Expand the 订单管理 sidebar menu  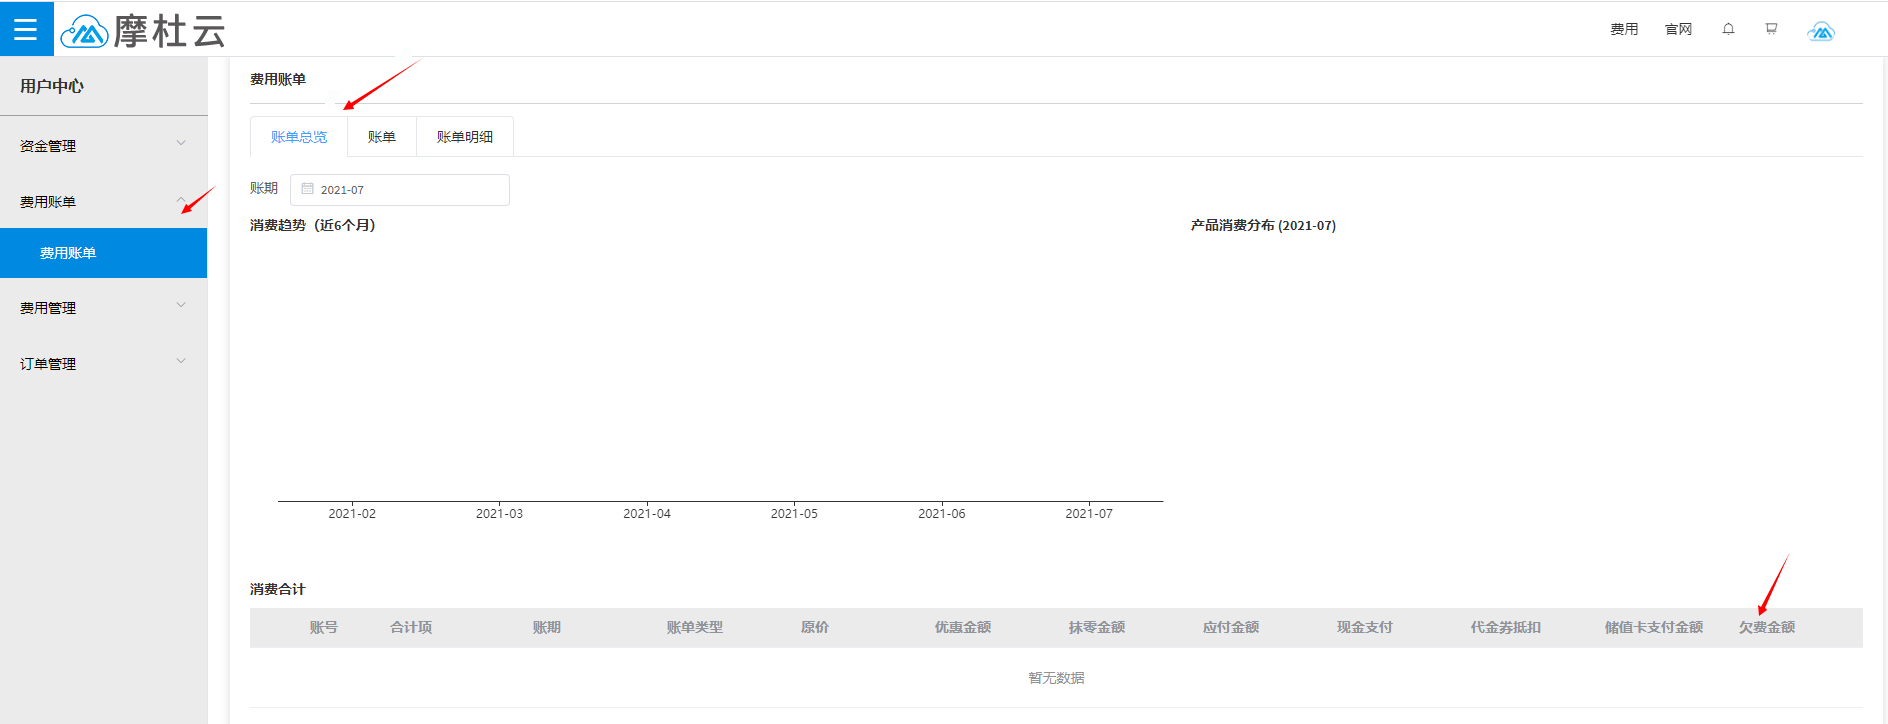[103, 364]
